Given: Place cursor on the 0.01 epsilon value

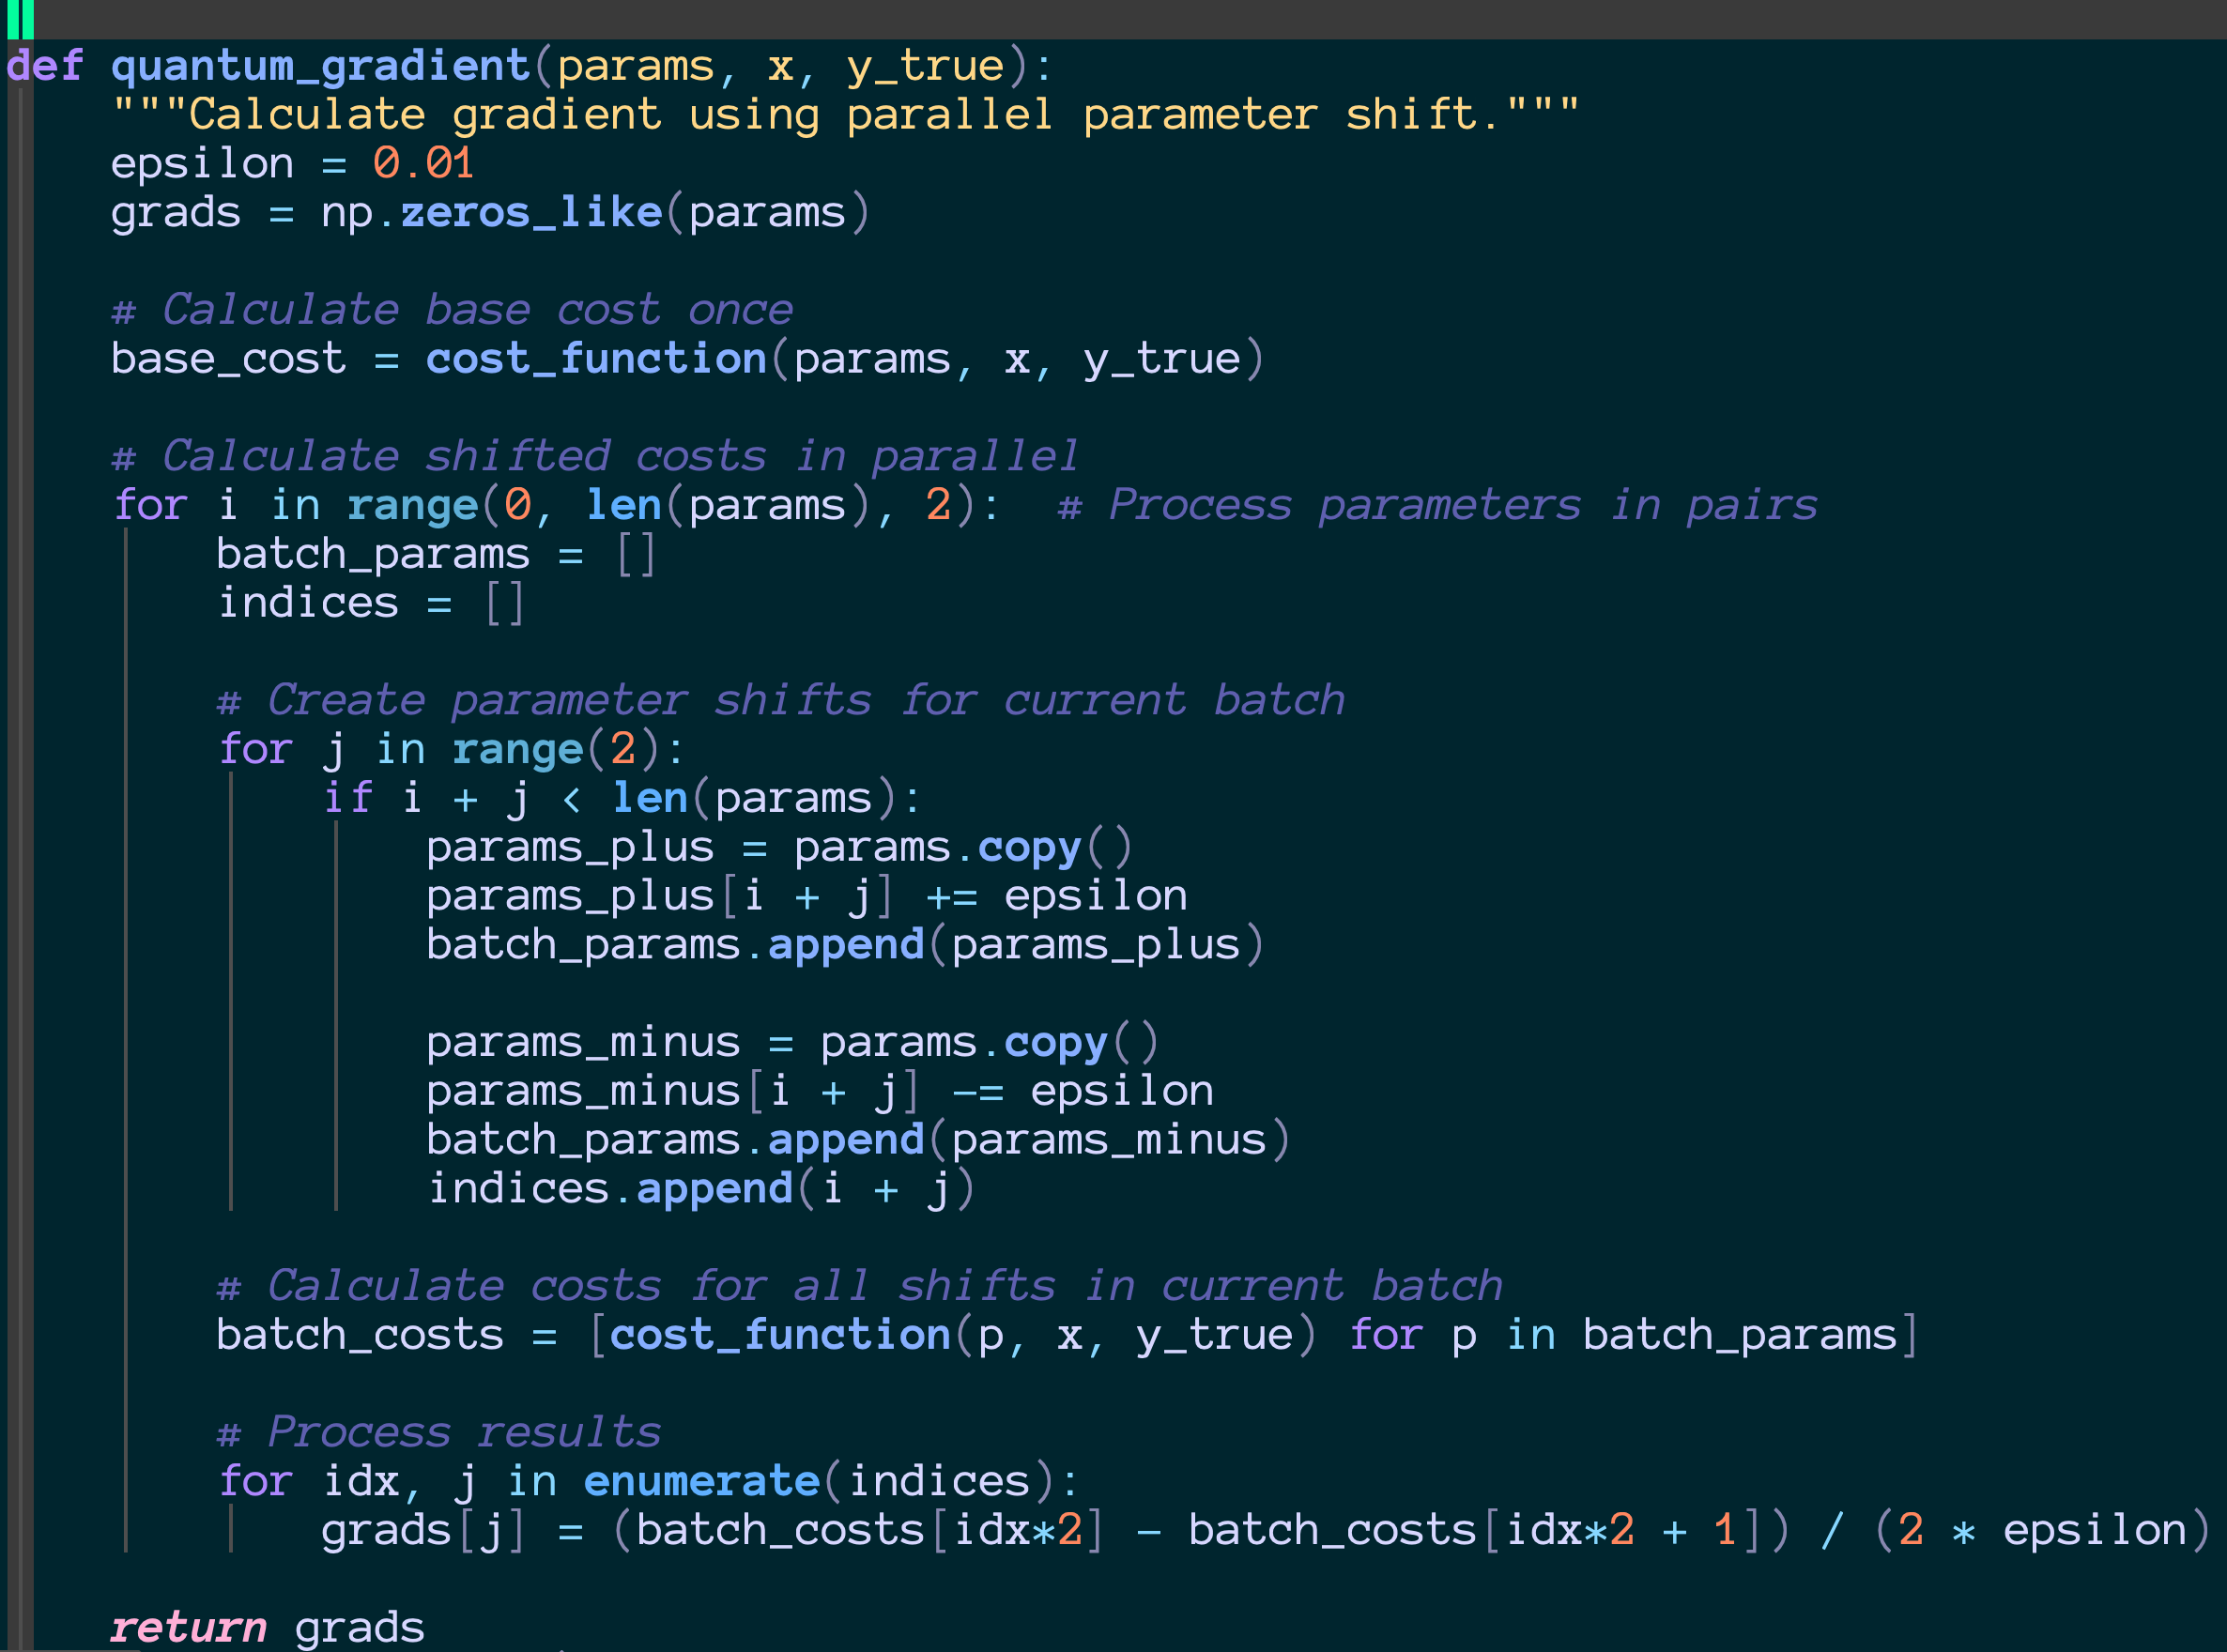Looking at the screenshot, I should (423, 164).
